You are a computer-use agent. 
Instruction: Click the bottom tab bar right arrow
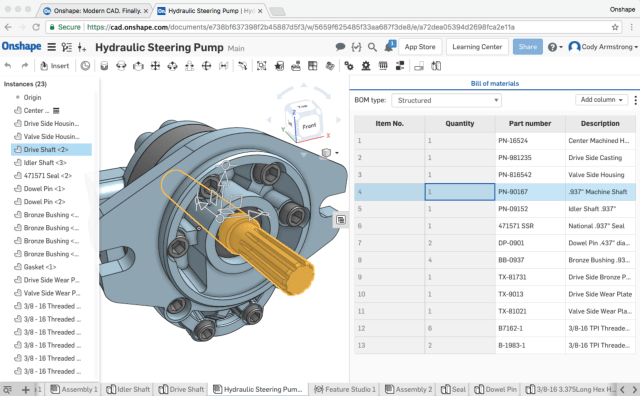click(634, 389)
